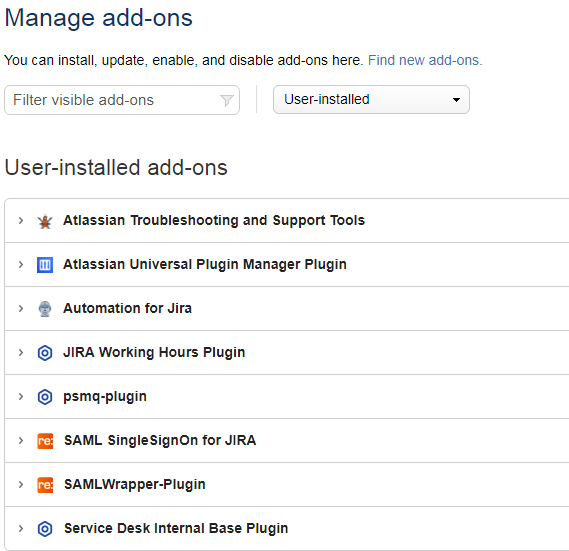This screenshot has height=551, width=569.
Task: Select Service Desk Internal Base Plugin name
Action: [176, 528]
